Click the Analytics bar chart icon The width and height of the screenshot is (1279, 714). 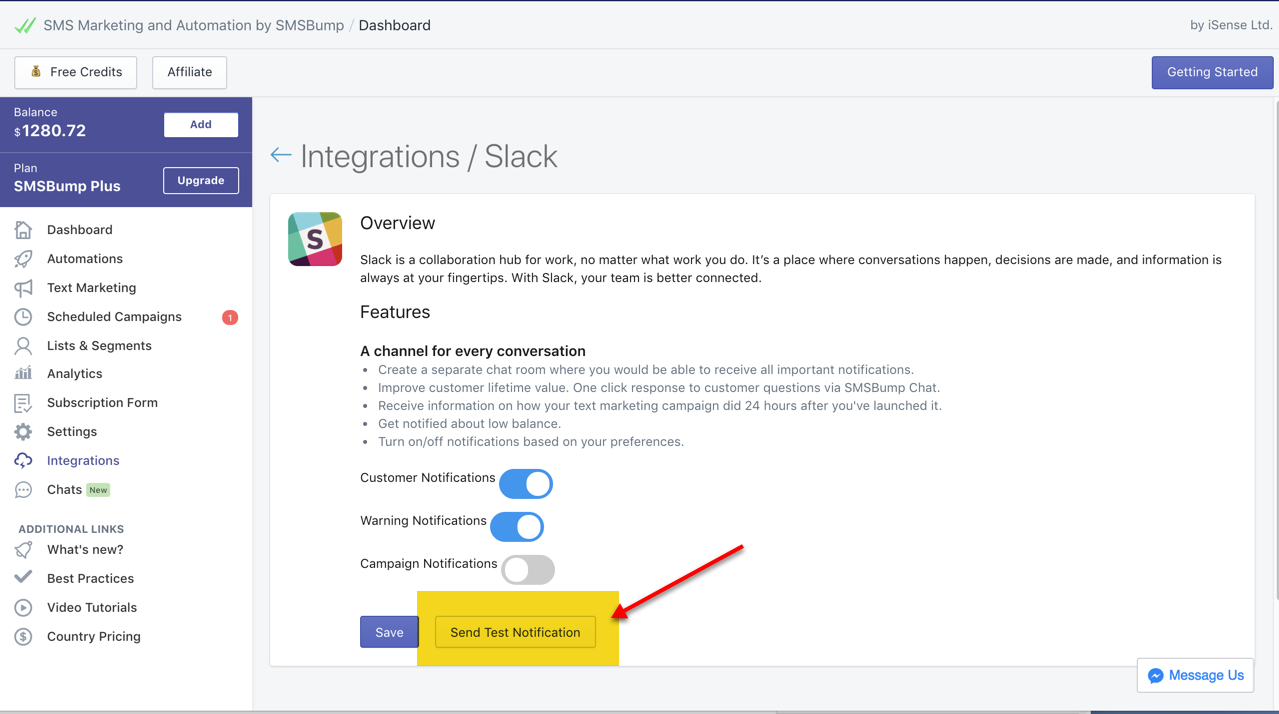pyautogui.click(x=23, y=374)
